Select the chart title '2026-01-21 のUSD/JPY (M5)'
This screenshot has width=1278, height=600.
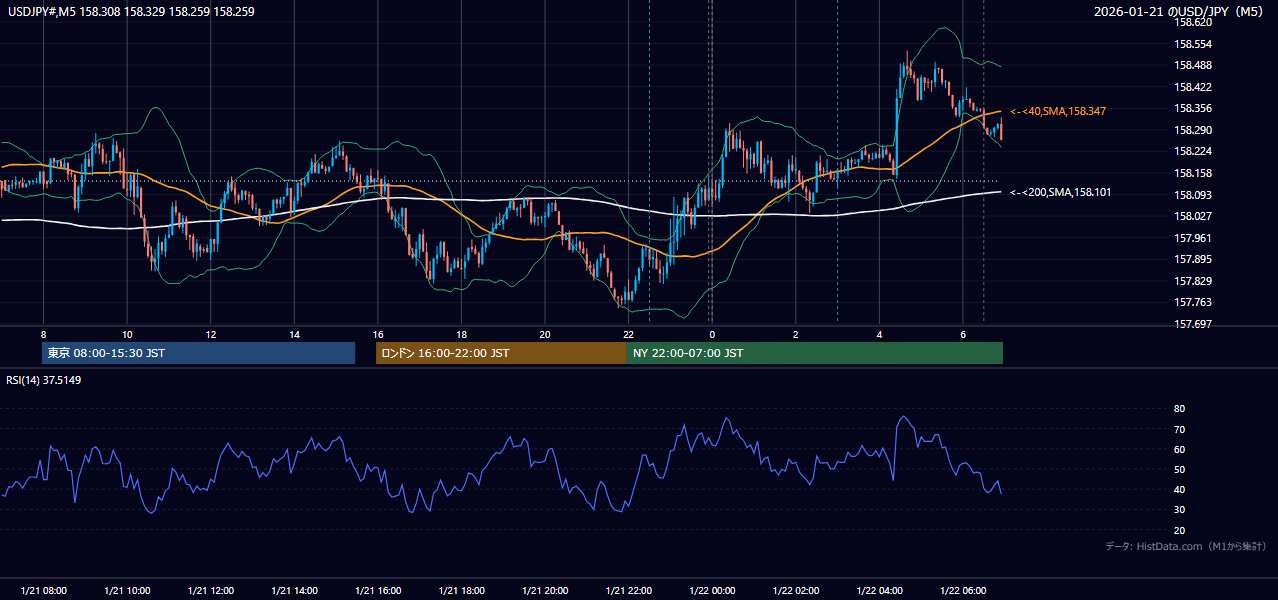[1180, 12]
